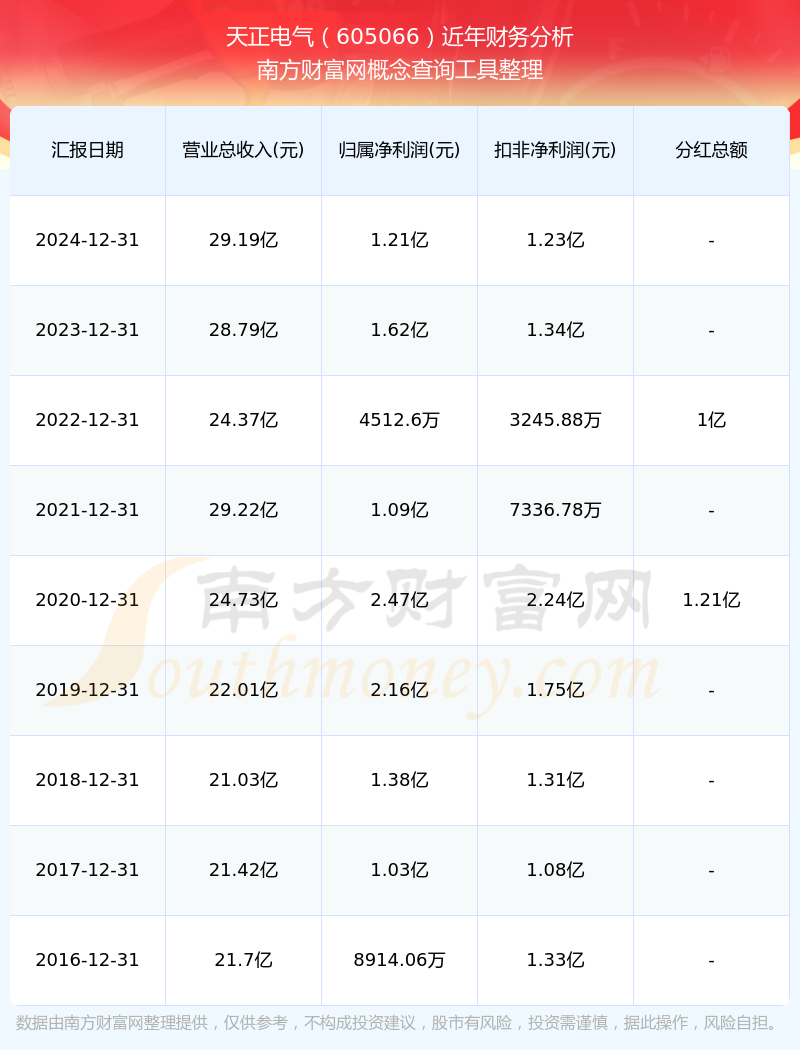The height and width of the screenshot is (1050, 800).
Task: Select the 2017-12-31 date cell
Action: click(x=88, y=871)
